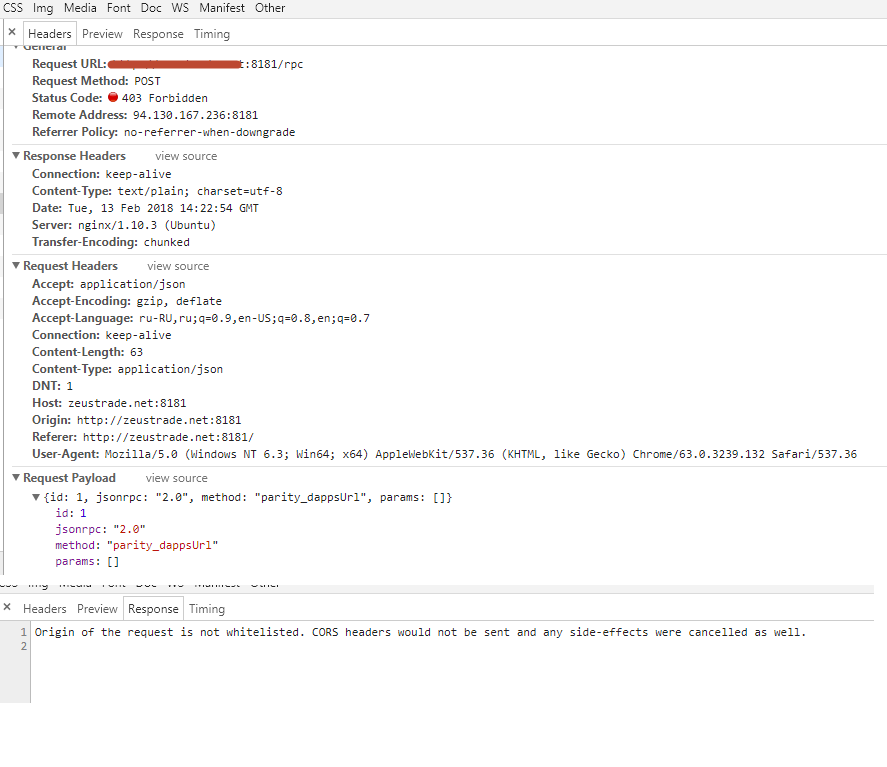Click payload jsonrpc "2.0" property
This screenshot has width=887, height=767.
100,529
